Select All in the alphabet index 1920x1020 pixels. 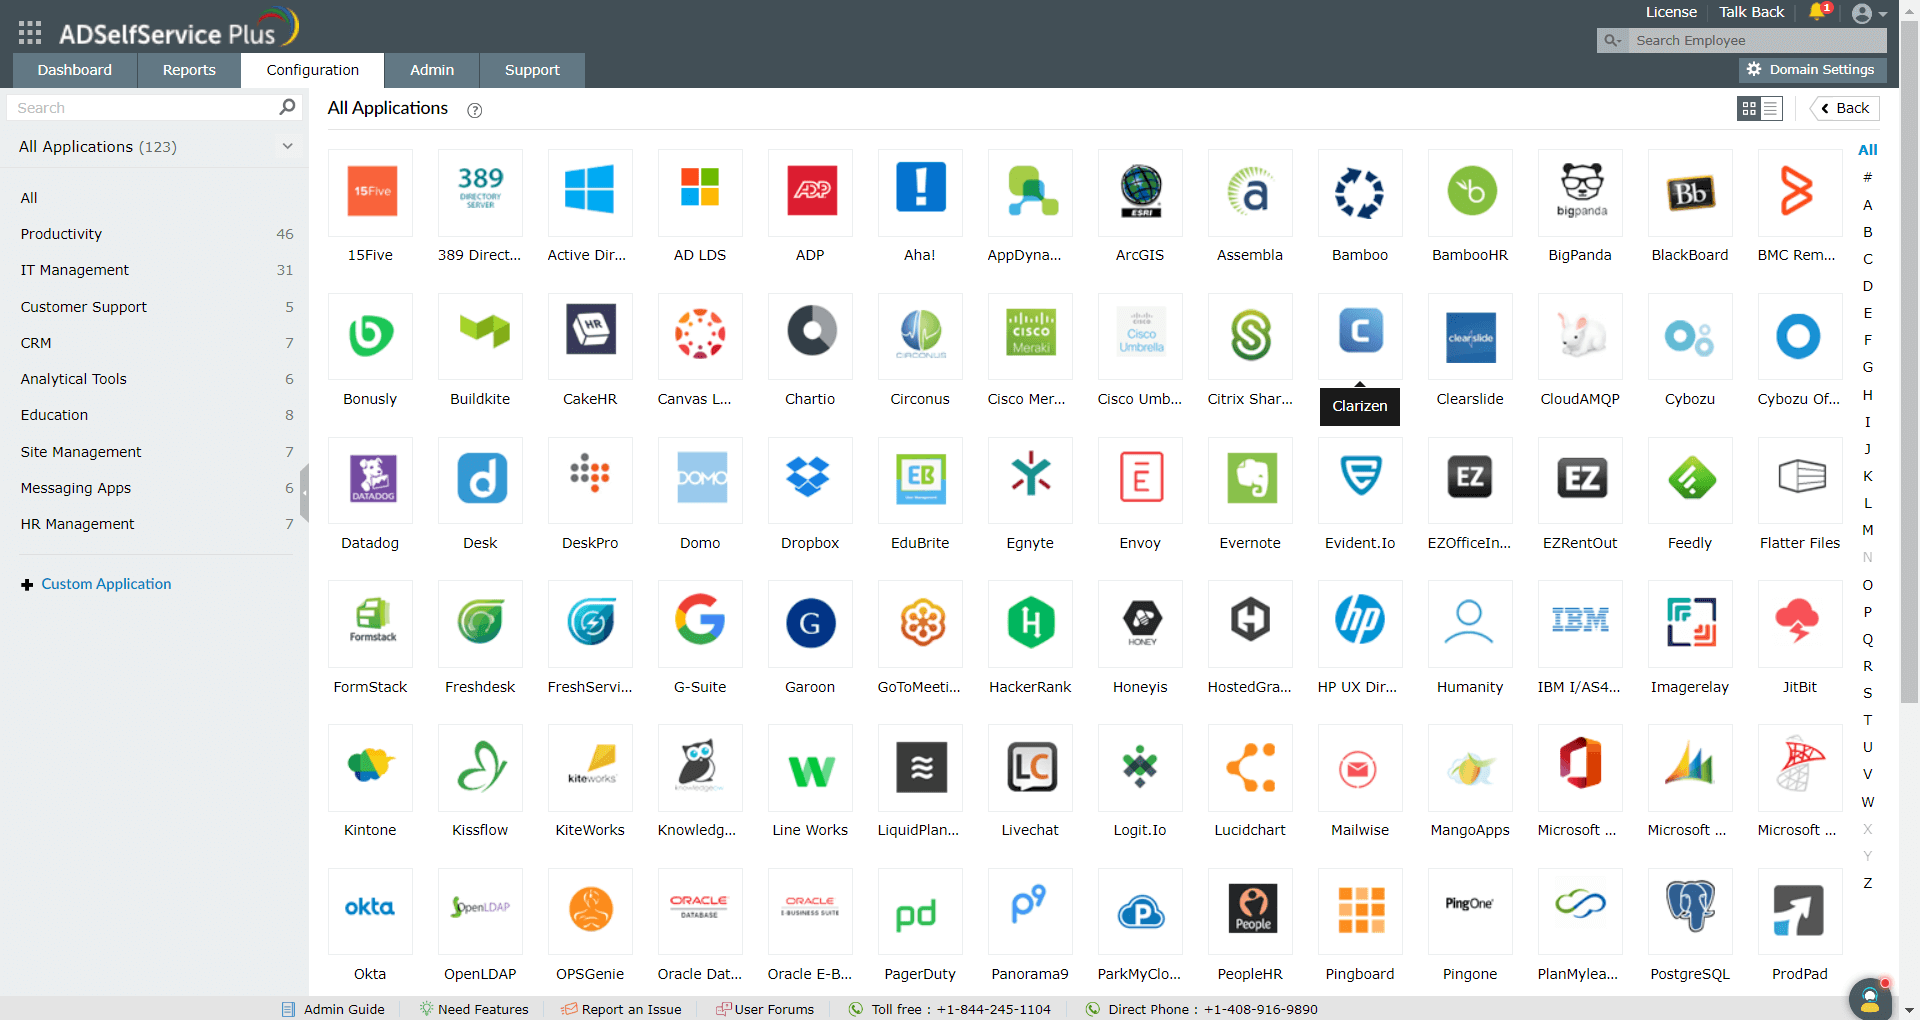coord(1867,150)
